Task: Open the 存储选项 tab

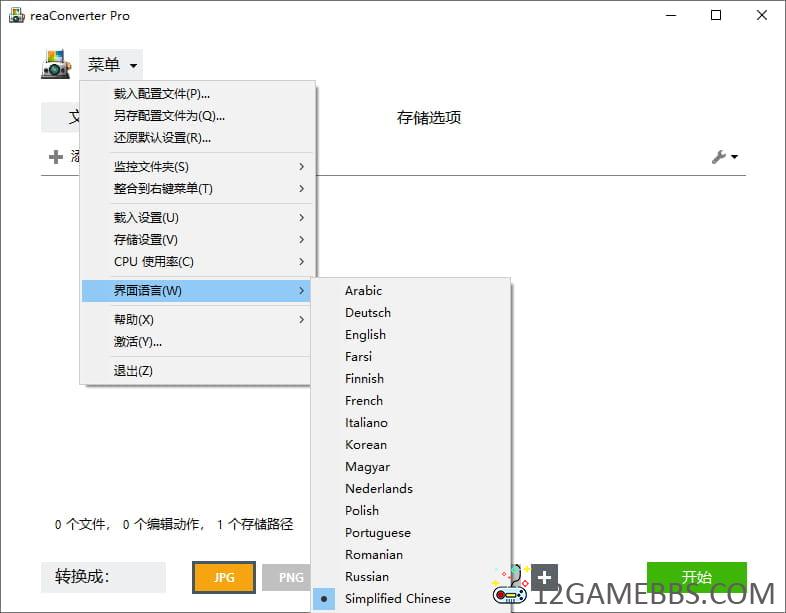Action: tap(429, 117)
